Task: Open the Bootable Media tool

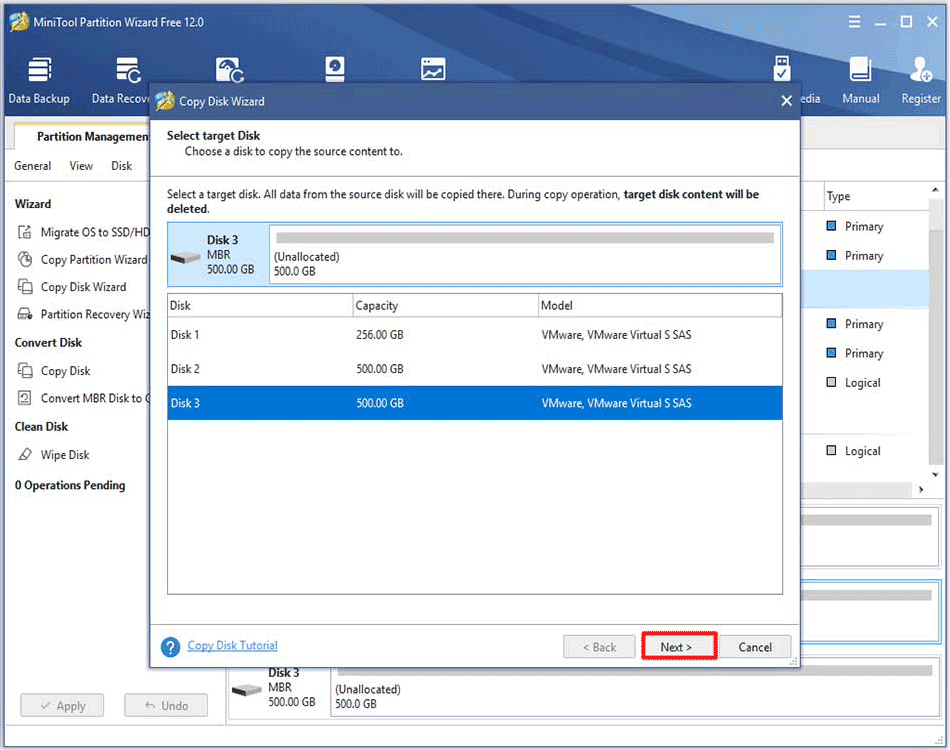Action: pos(782,68)
